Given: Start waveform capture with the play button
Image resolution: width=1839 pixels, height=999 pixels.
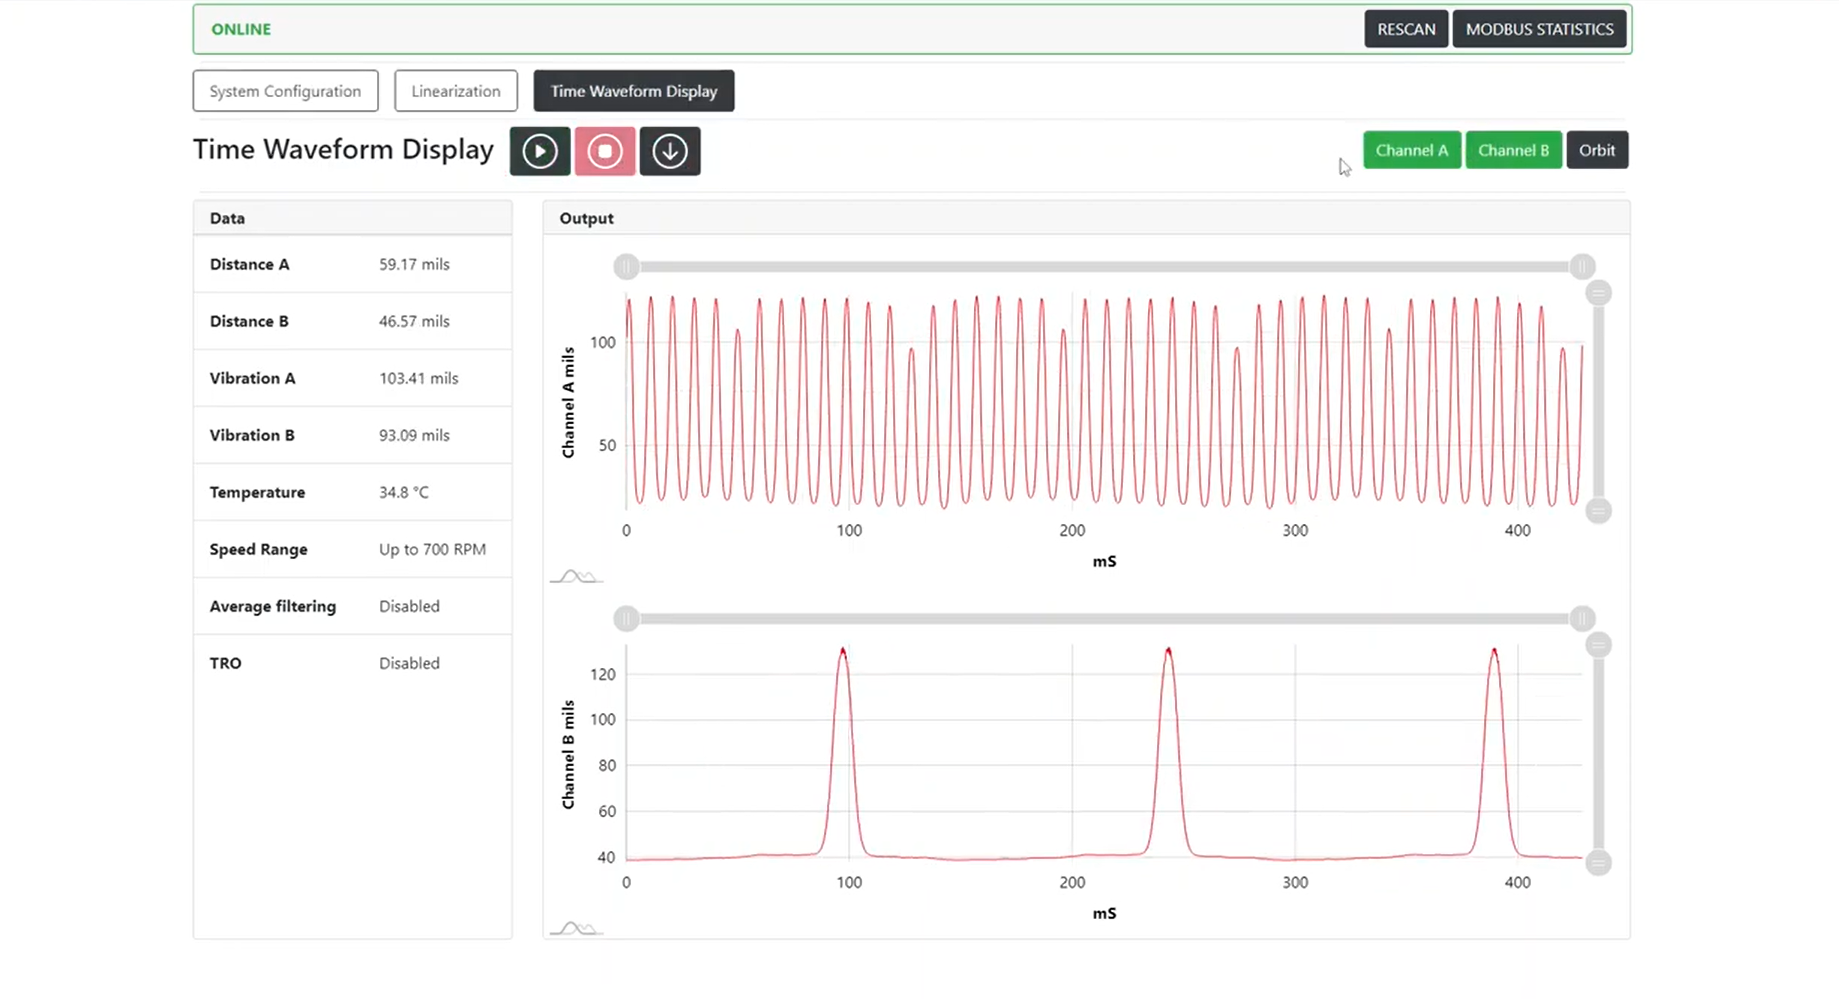Looking at the screenshot, I should (x=540, y=151).
